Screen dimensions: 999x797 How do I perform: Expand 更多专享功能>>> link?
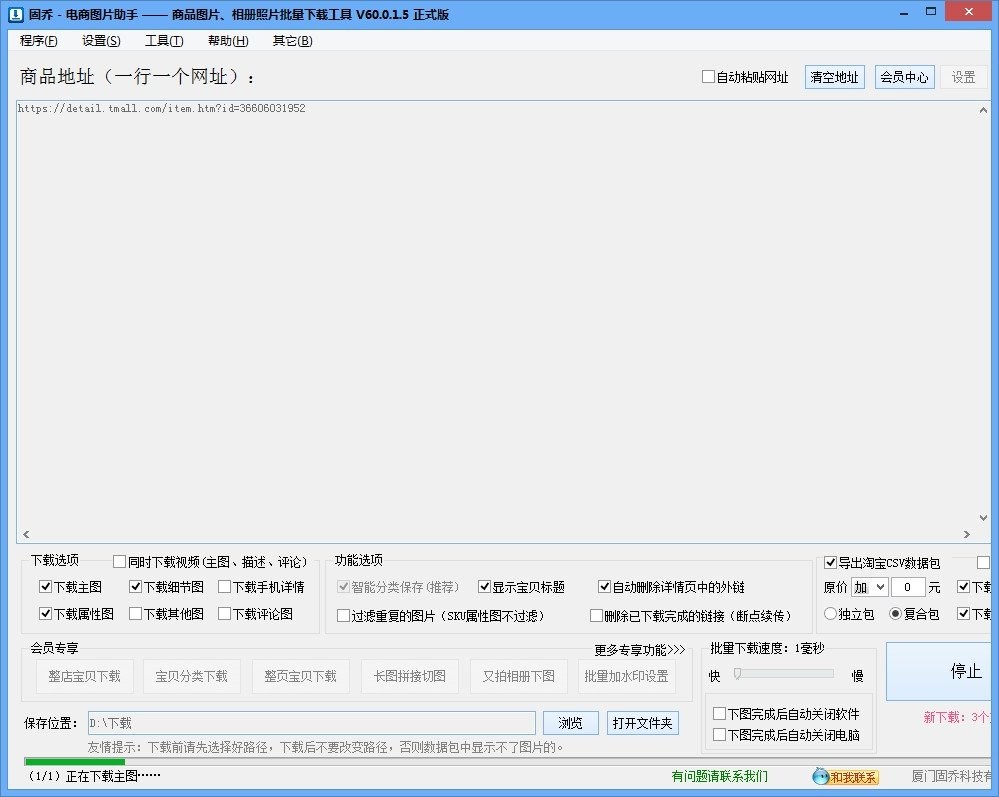pos(640,650)
